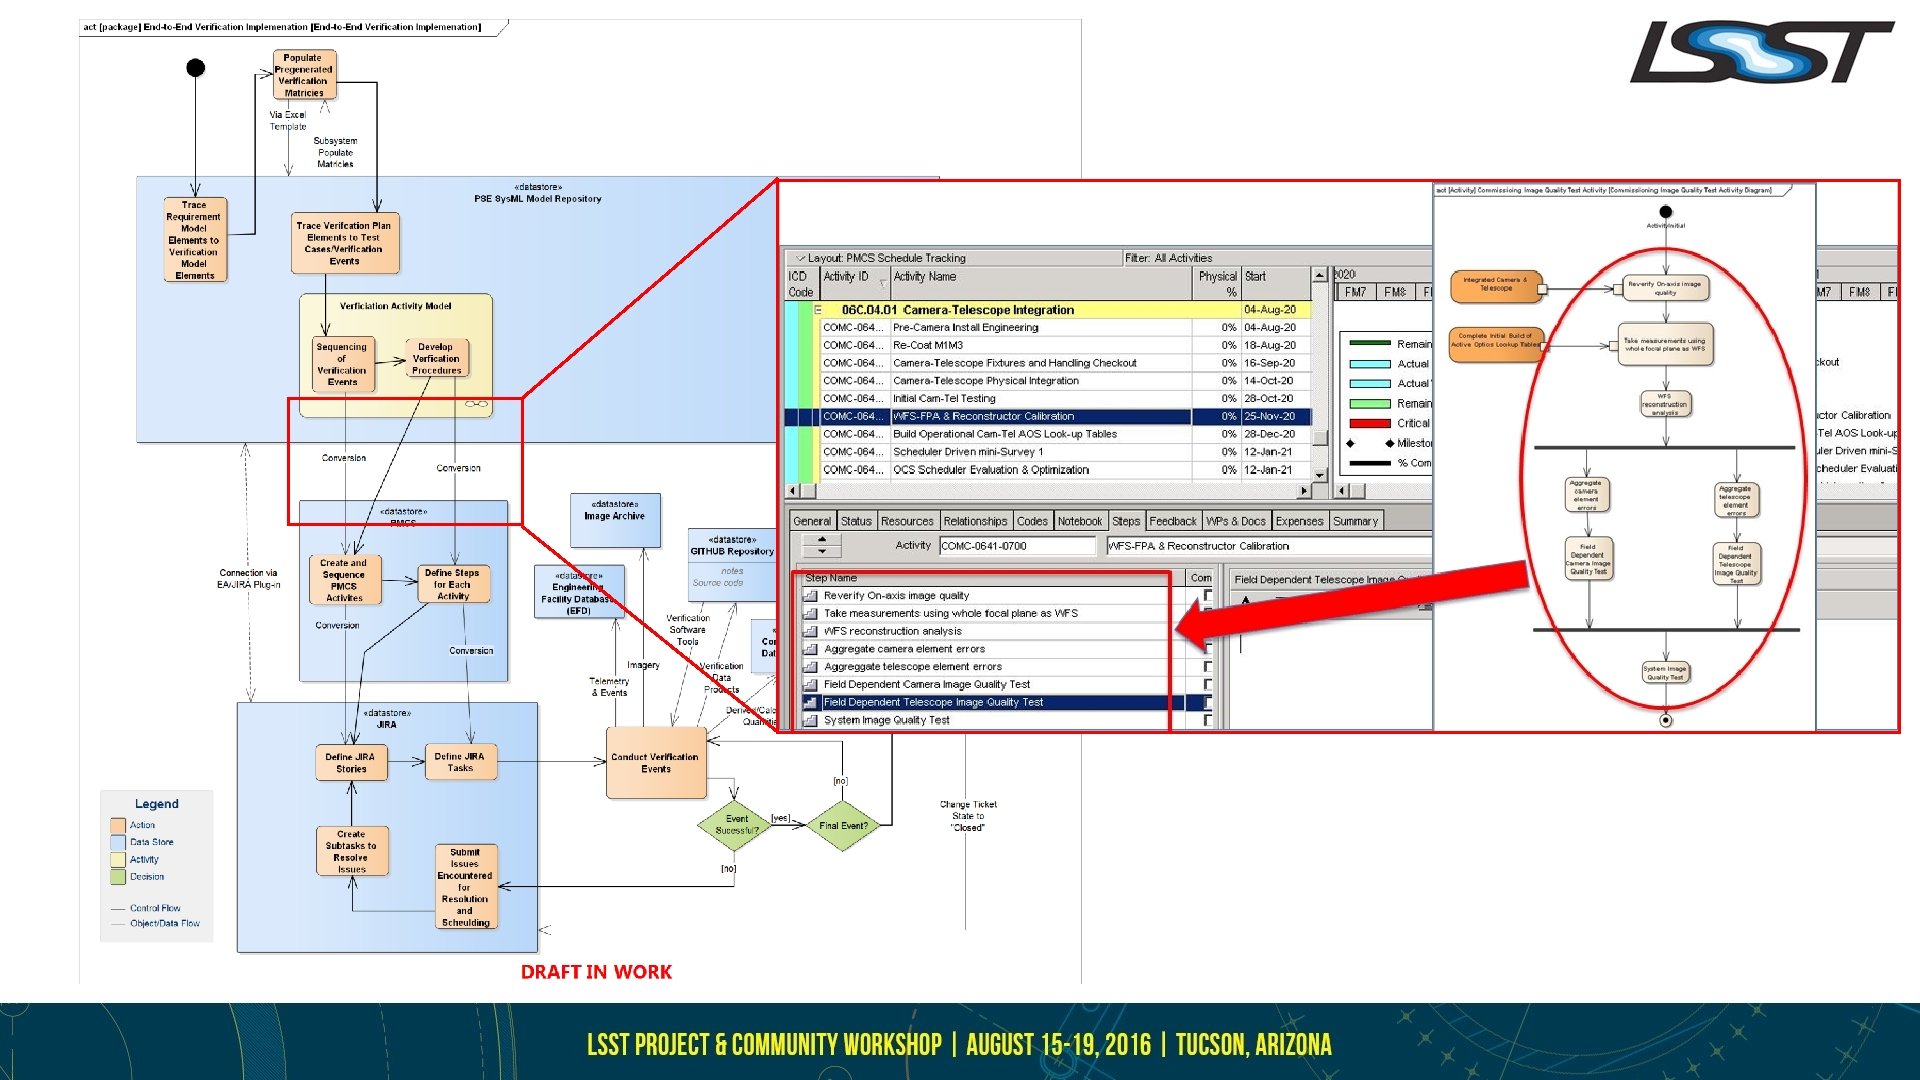Select the WFS-FPA & Reconstructor Calibration row
The height and width of the screenshot is (1080, 1920).
pos(983,417)
